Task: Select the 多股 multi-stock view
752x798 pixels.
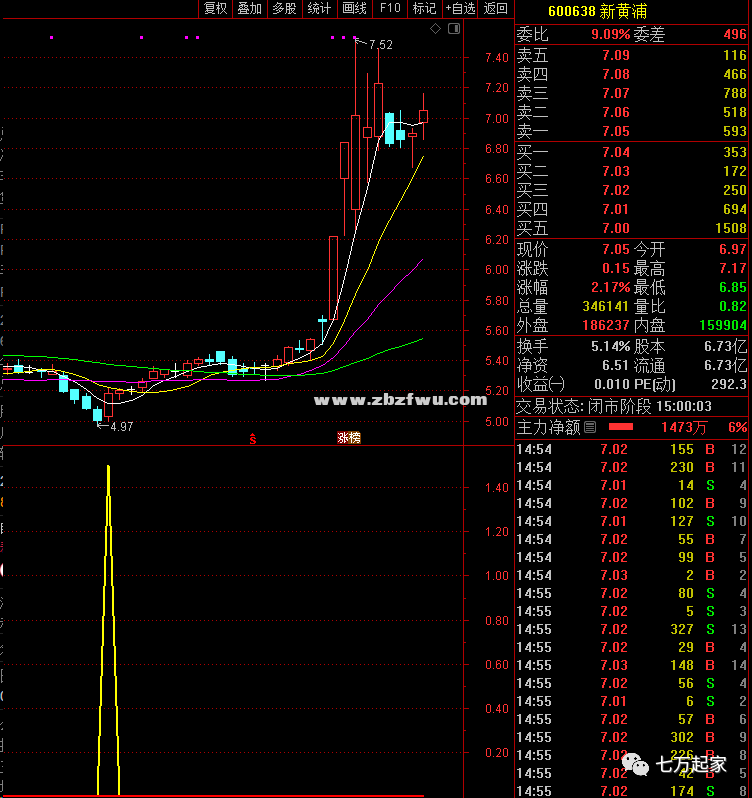Action: click(284, 9)
